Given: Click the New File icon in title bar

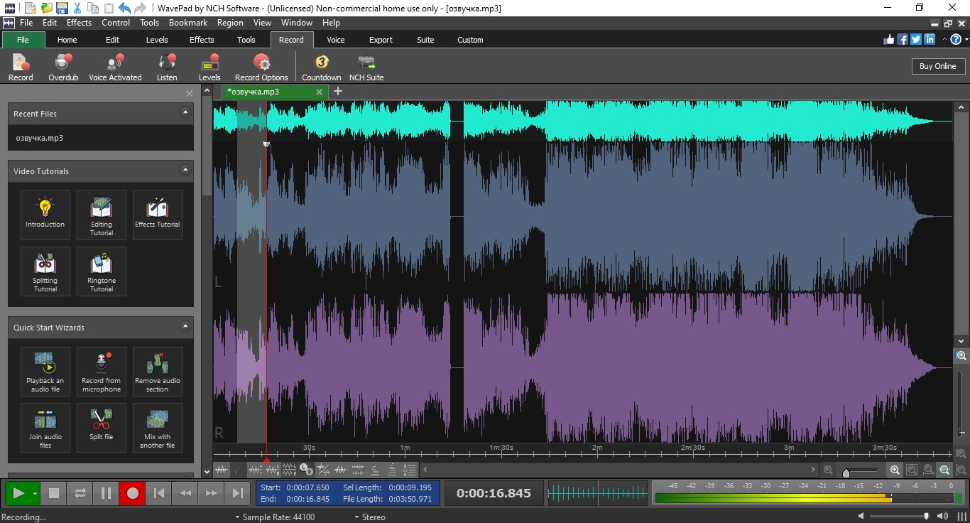Looking at the screenshot, I should pos(31,8).
